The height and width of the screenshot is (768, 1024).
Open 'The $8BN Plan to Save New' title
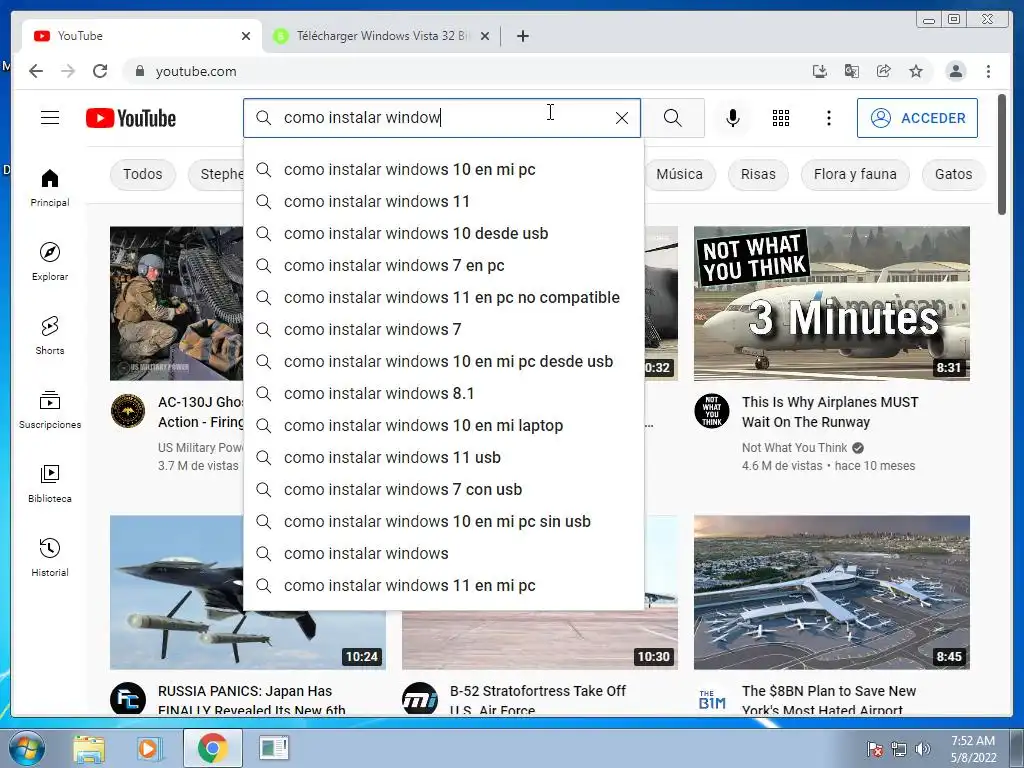(x=829, y=699)
